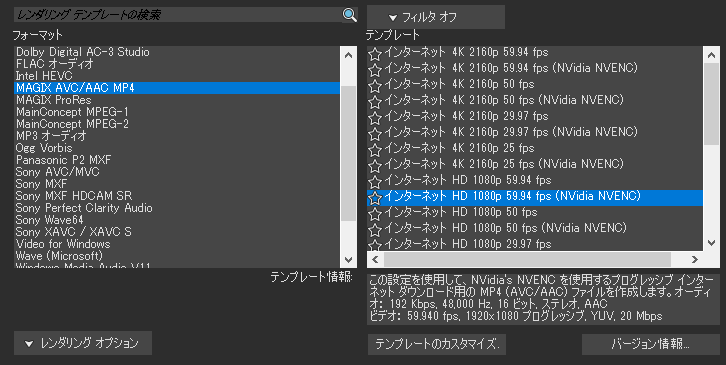Toggle star on 4K 2160p 25 fps template
Viewport: 726px width, 365px height.
[x=375, y=150]
